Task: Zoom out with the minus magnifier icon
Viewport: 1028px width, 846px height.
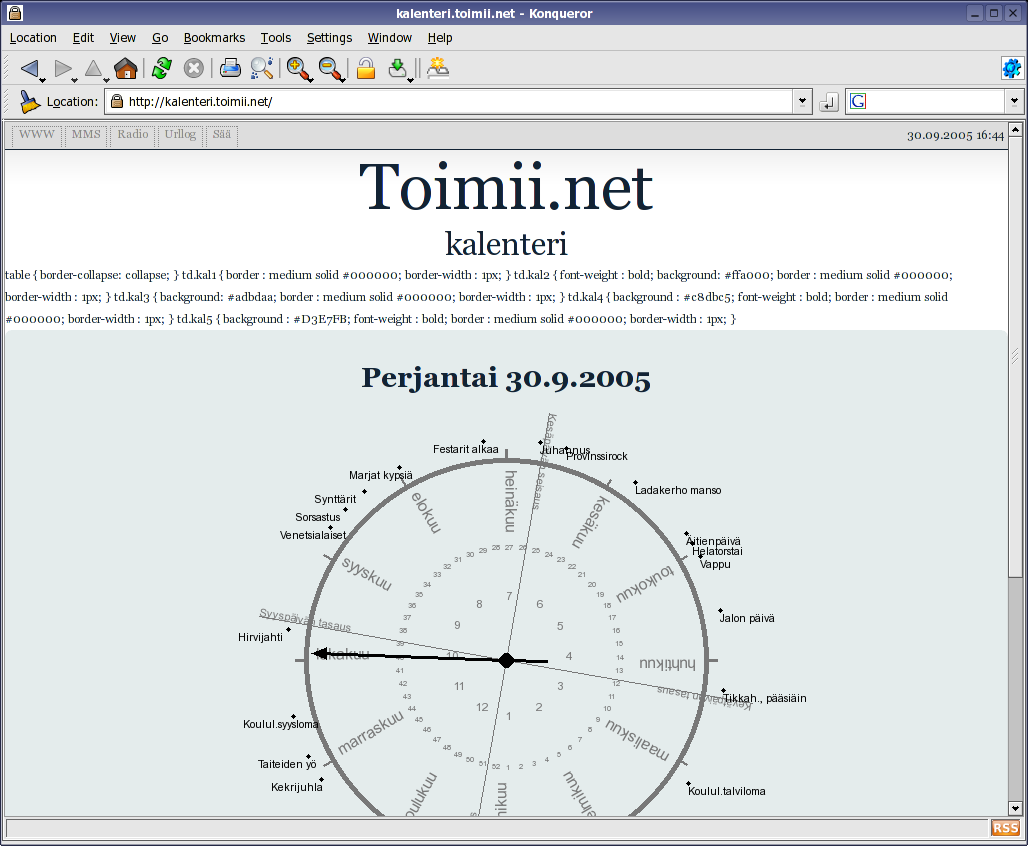Action: pyautogui.click(x=329, y=68)
